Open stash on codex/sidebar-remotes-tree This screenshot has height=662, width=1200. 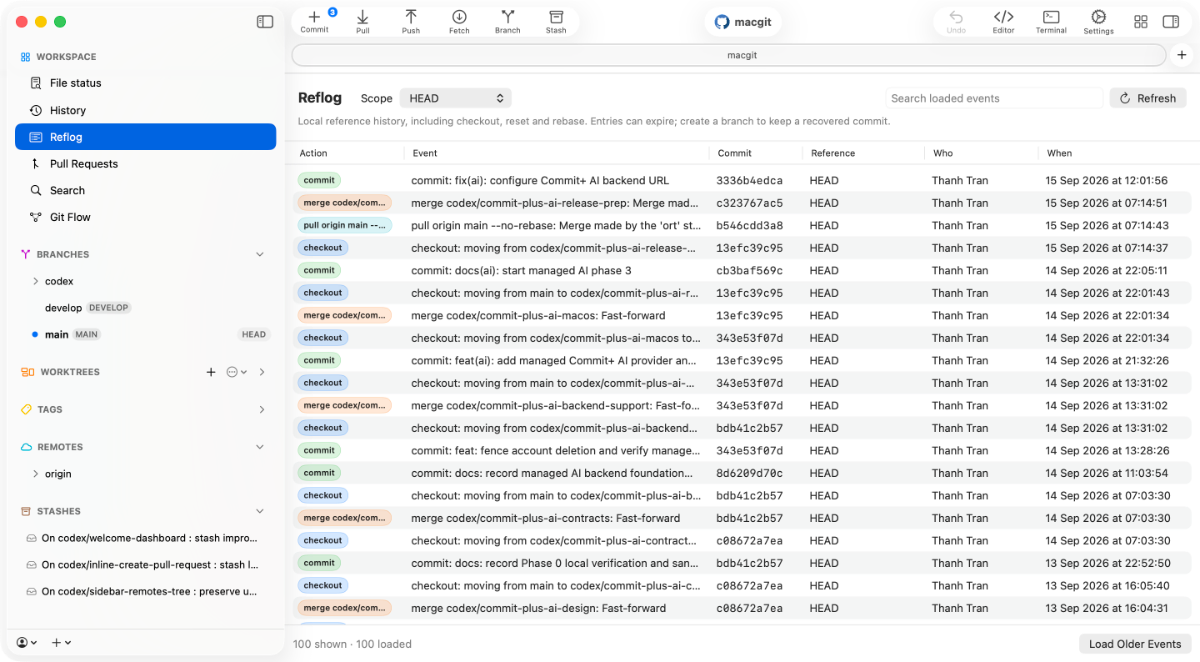[145, 591]
